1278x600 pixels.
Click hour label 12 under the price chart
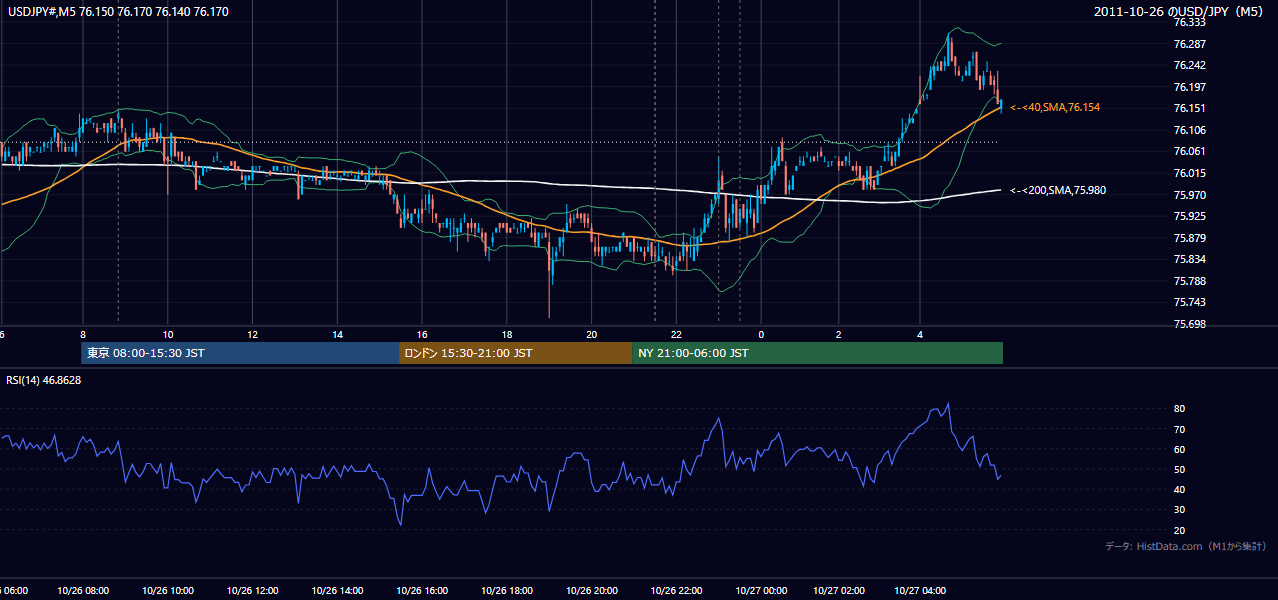(253, 334)
